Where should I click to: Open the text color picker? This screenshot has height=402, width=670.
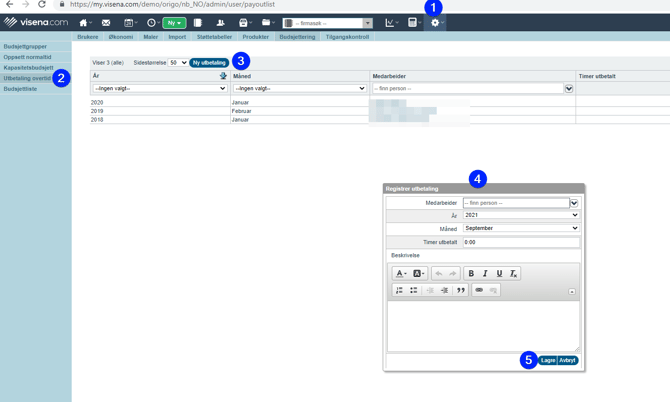[400, 273]
